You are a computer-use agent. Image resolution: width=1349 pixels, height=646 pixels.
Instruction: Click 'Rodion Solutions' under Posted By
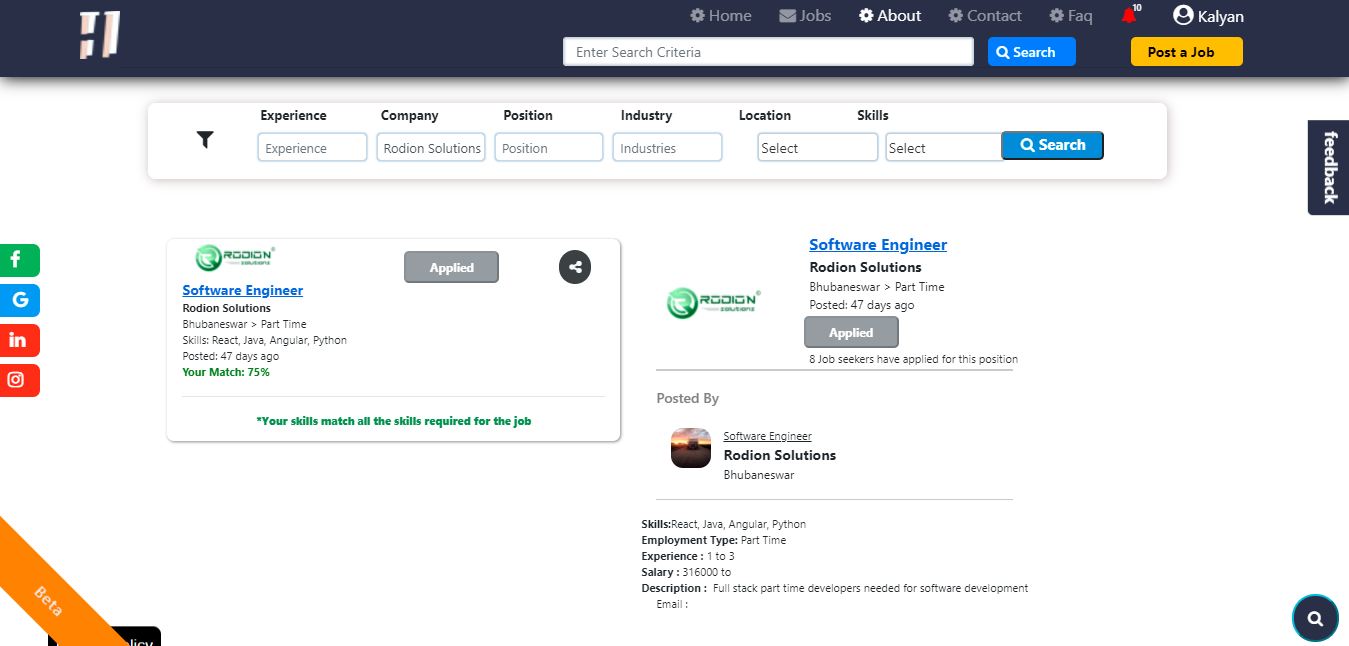click(779, 455)
